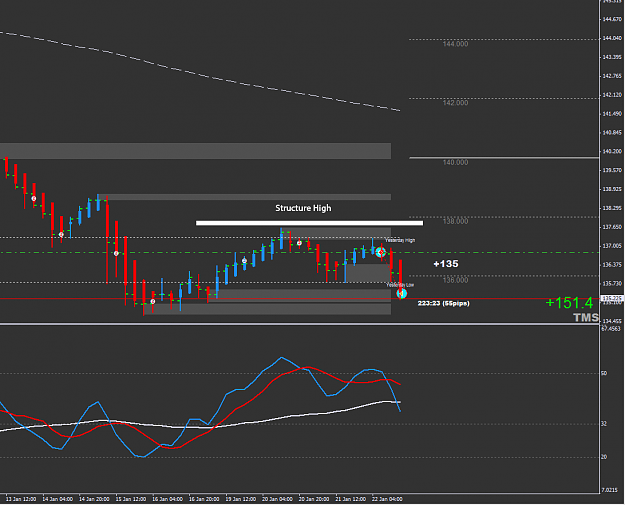Viewport: 625px width, 505px height.
Task: Click 138.925 on the price axis
Action: tap(612, 189)
